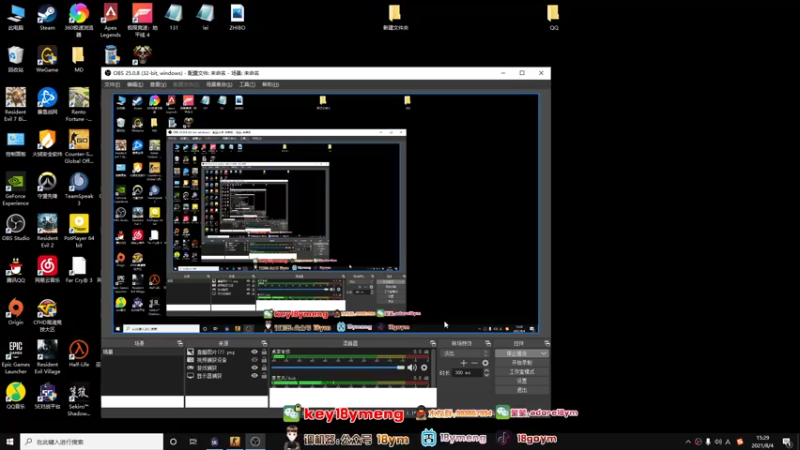The height and width of the screenshot is (450, 800).
Task: Toggle lock on 显示器捕获 source
Action: [x=264, y=376]
